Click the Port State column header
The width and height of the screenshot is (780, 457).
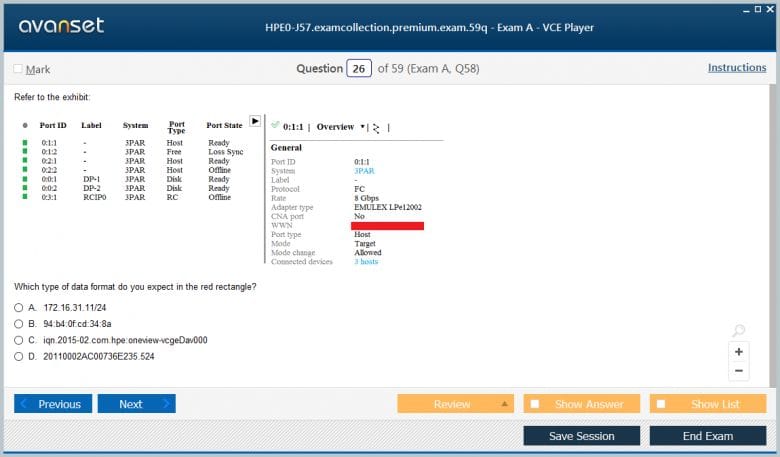pyautogui.click(x=224, y=125)
